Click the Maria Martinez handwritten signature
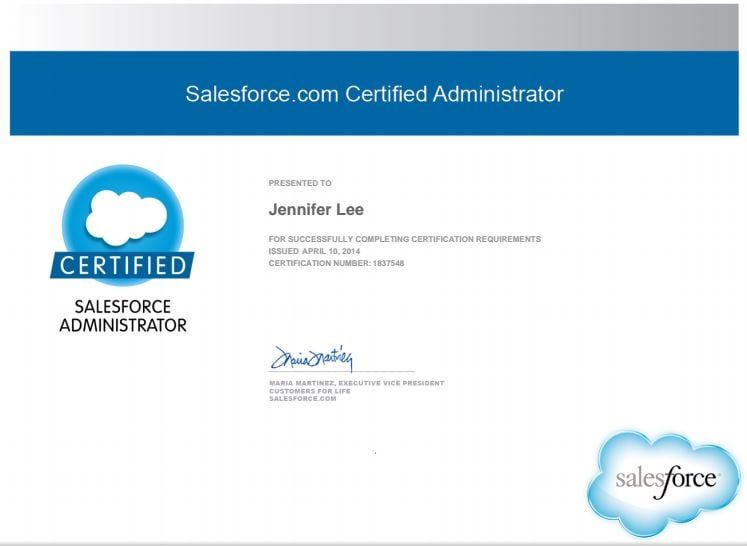747x546 pixels. [x=312, y=358]
